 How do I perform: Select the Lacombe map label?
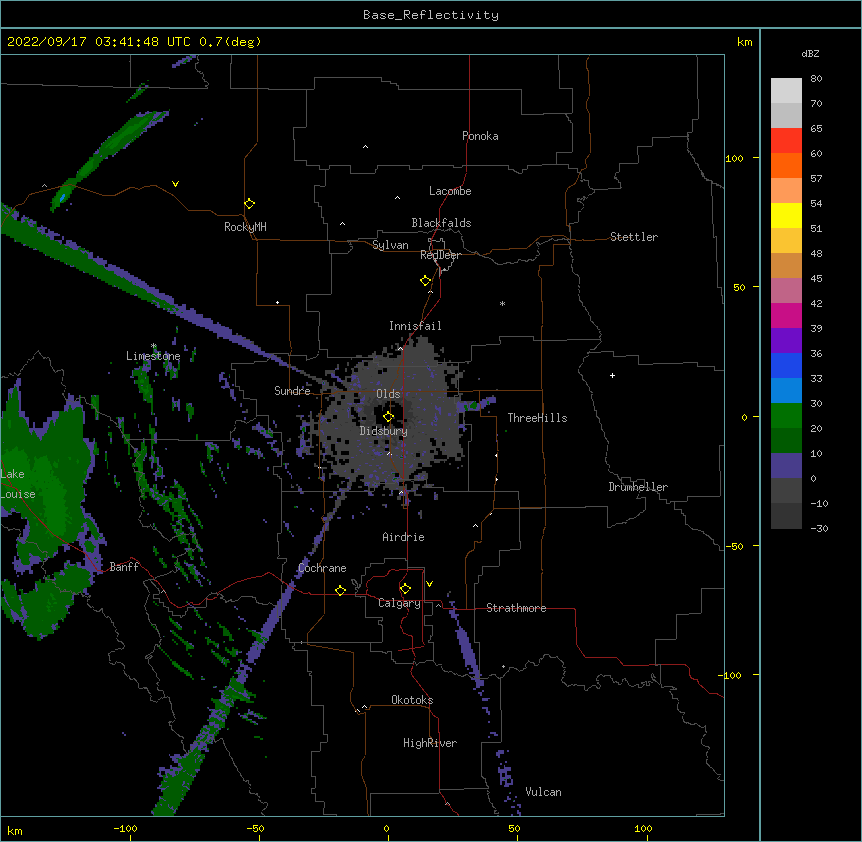click(450, 191)
